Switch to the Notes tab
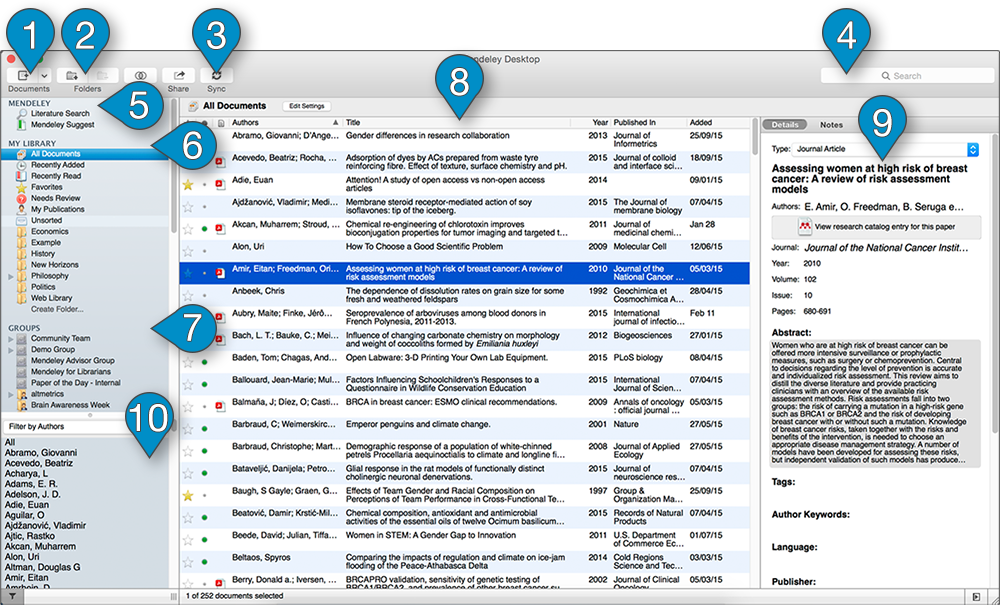 pyautogui.click(x=831, y=125)
